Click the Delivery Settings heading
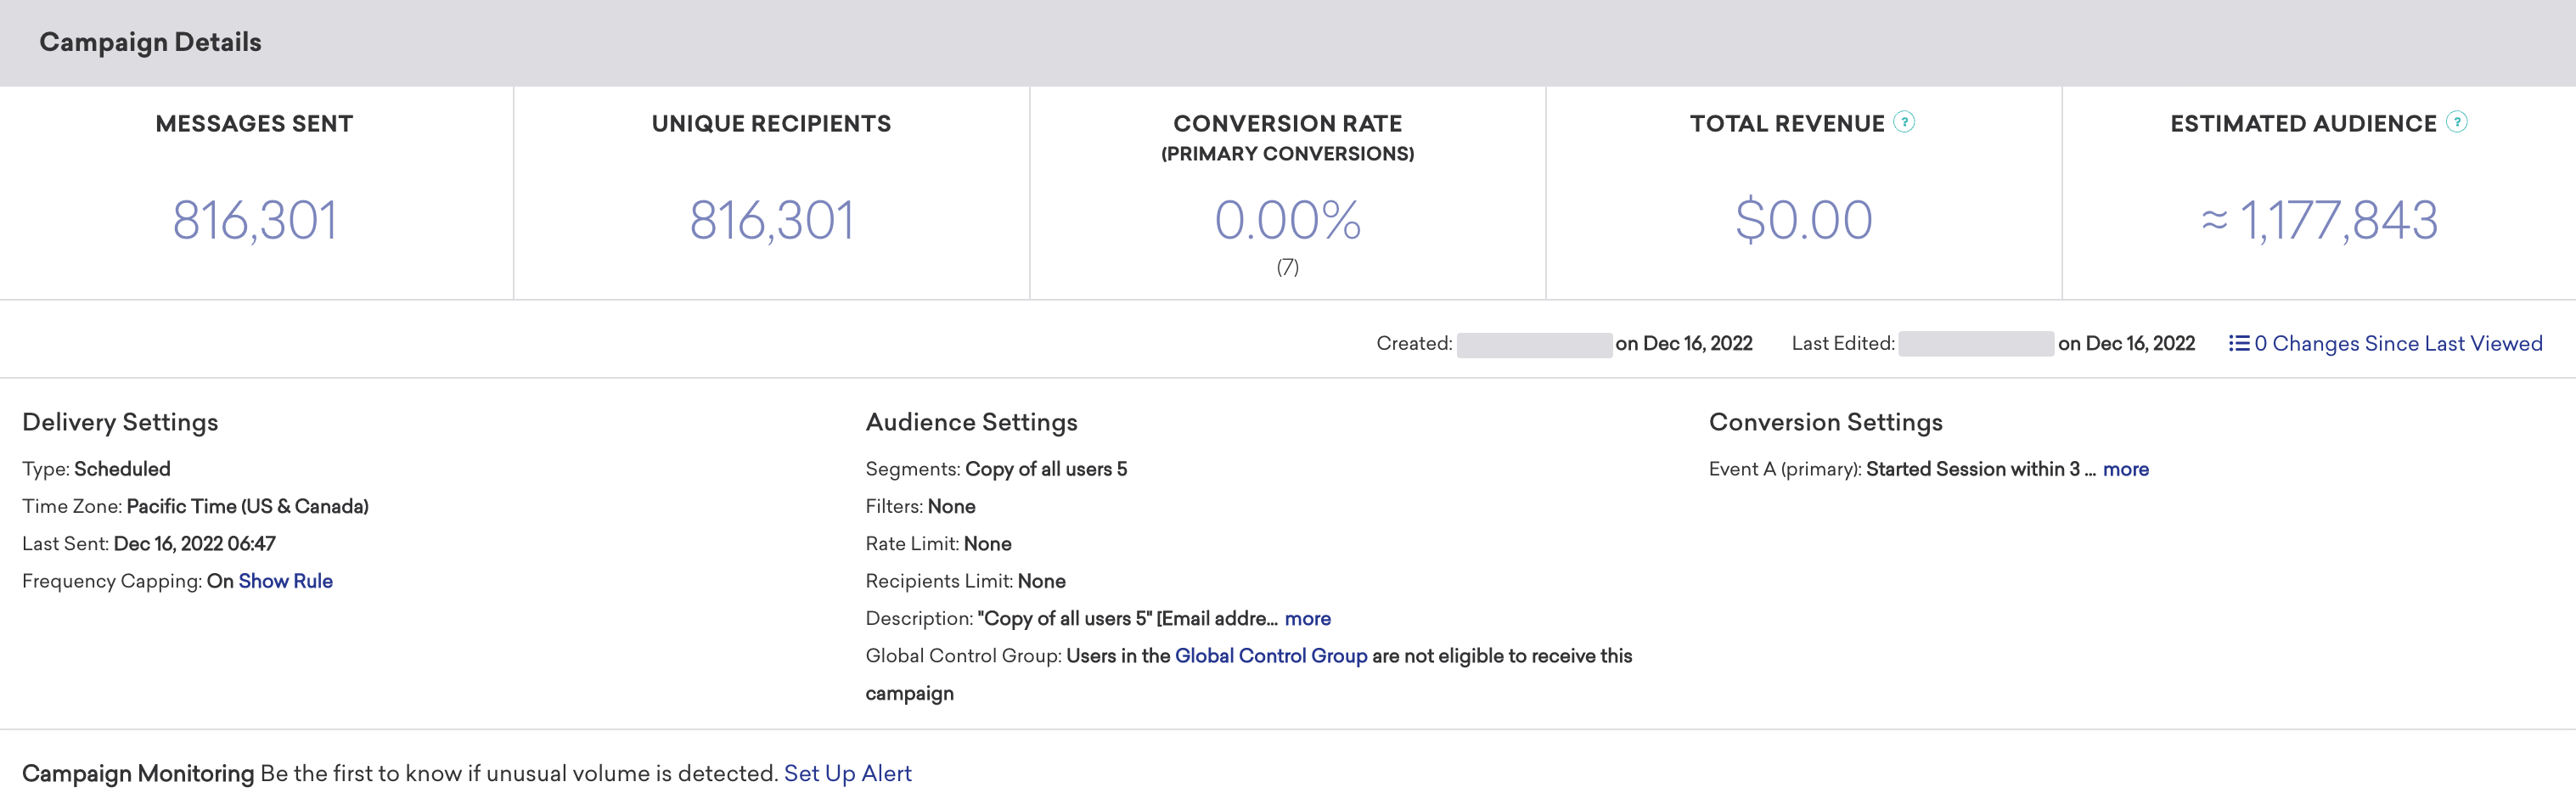Screen dimensions: 2576x810 pyautogui.click(x=120, y=422)
